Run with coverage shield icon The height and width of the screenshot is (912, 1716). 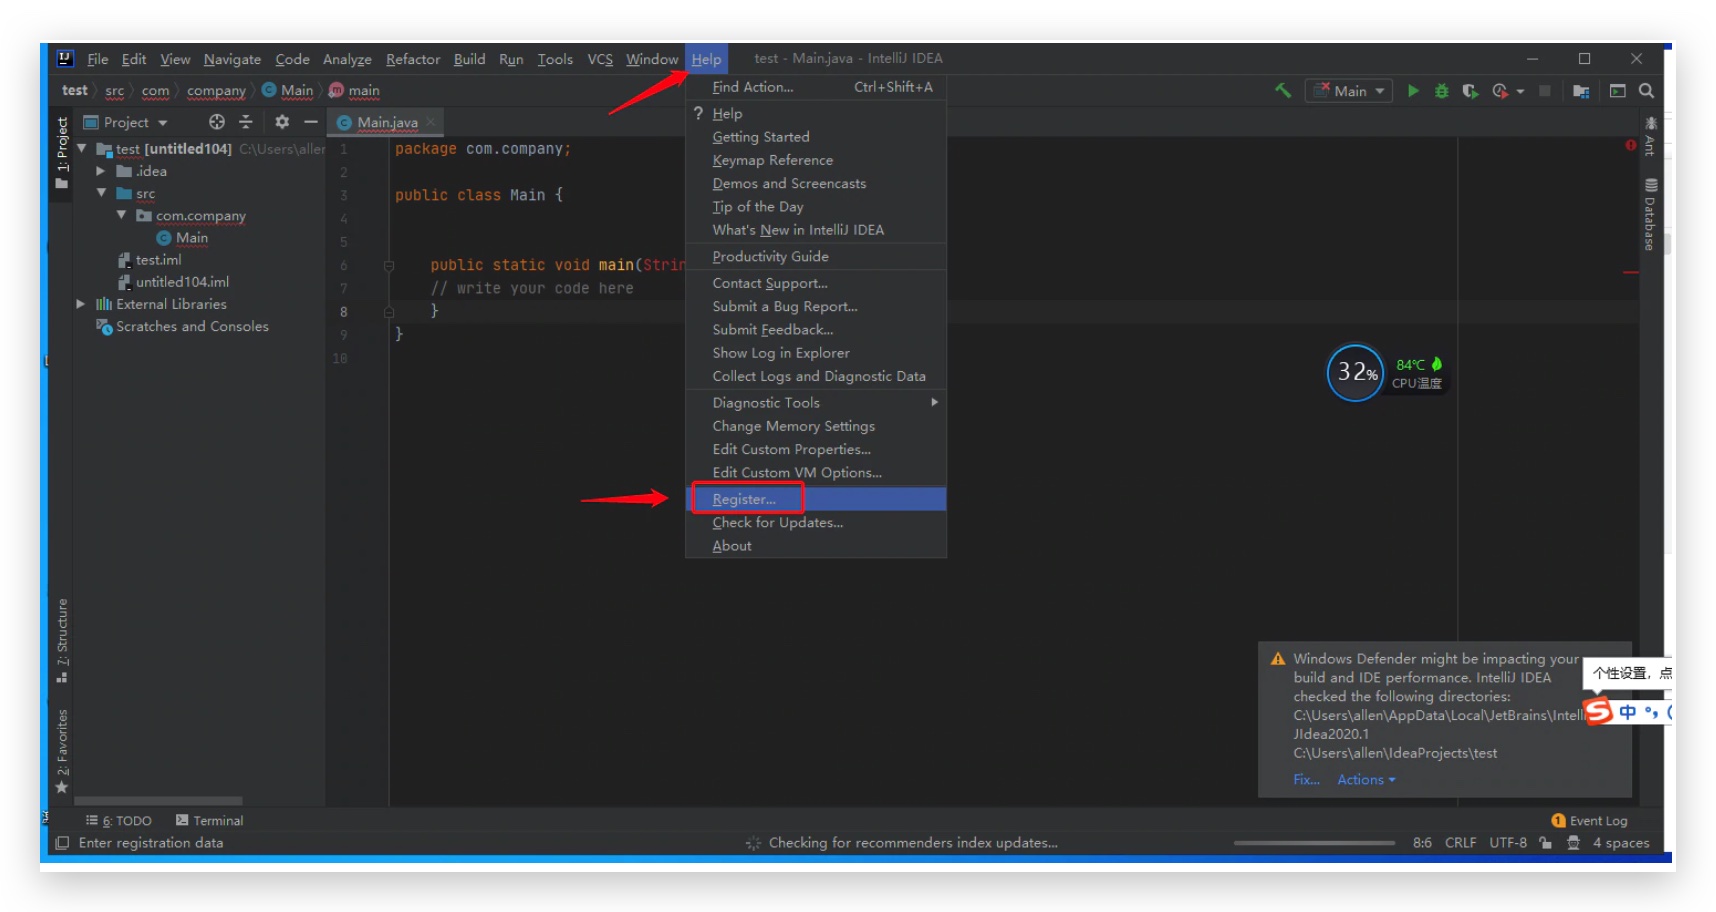[x=1469, y=90]
